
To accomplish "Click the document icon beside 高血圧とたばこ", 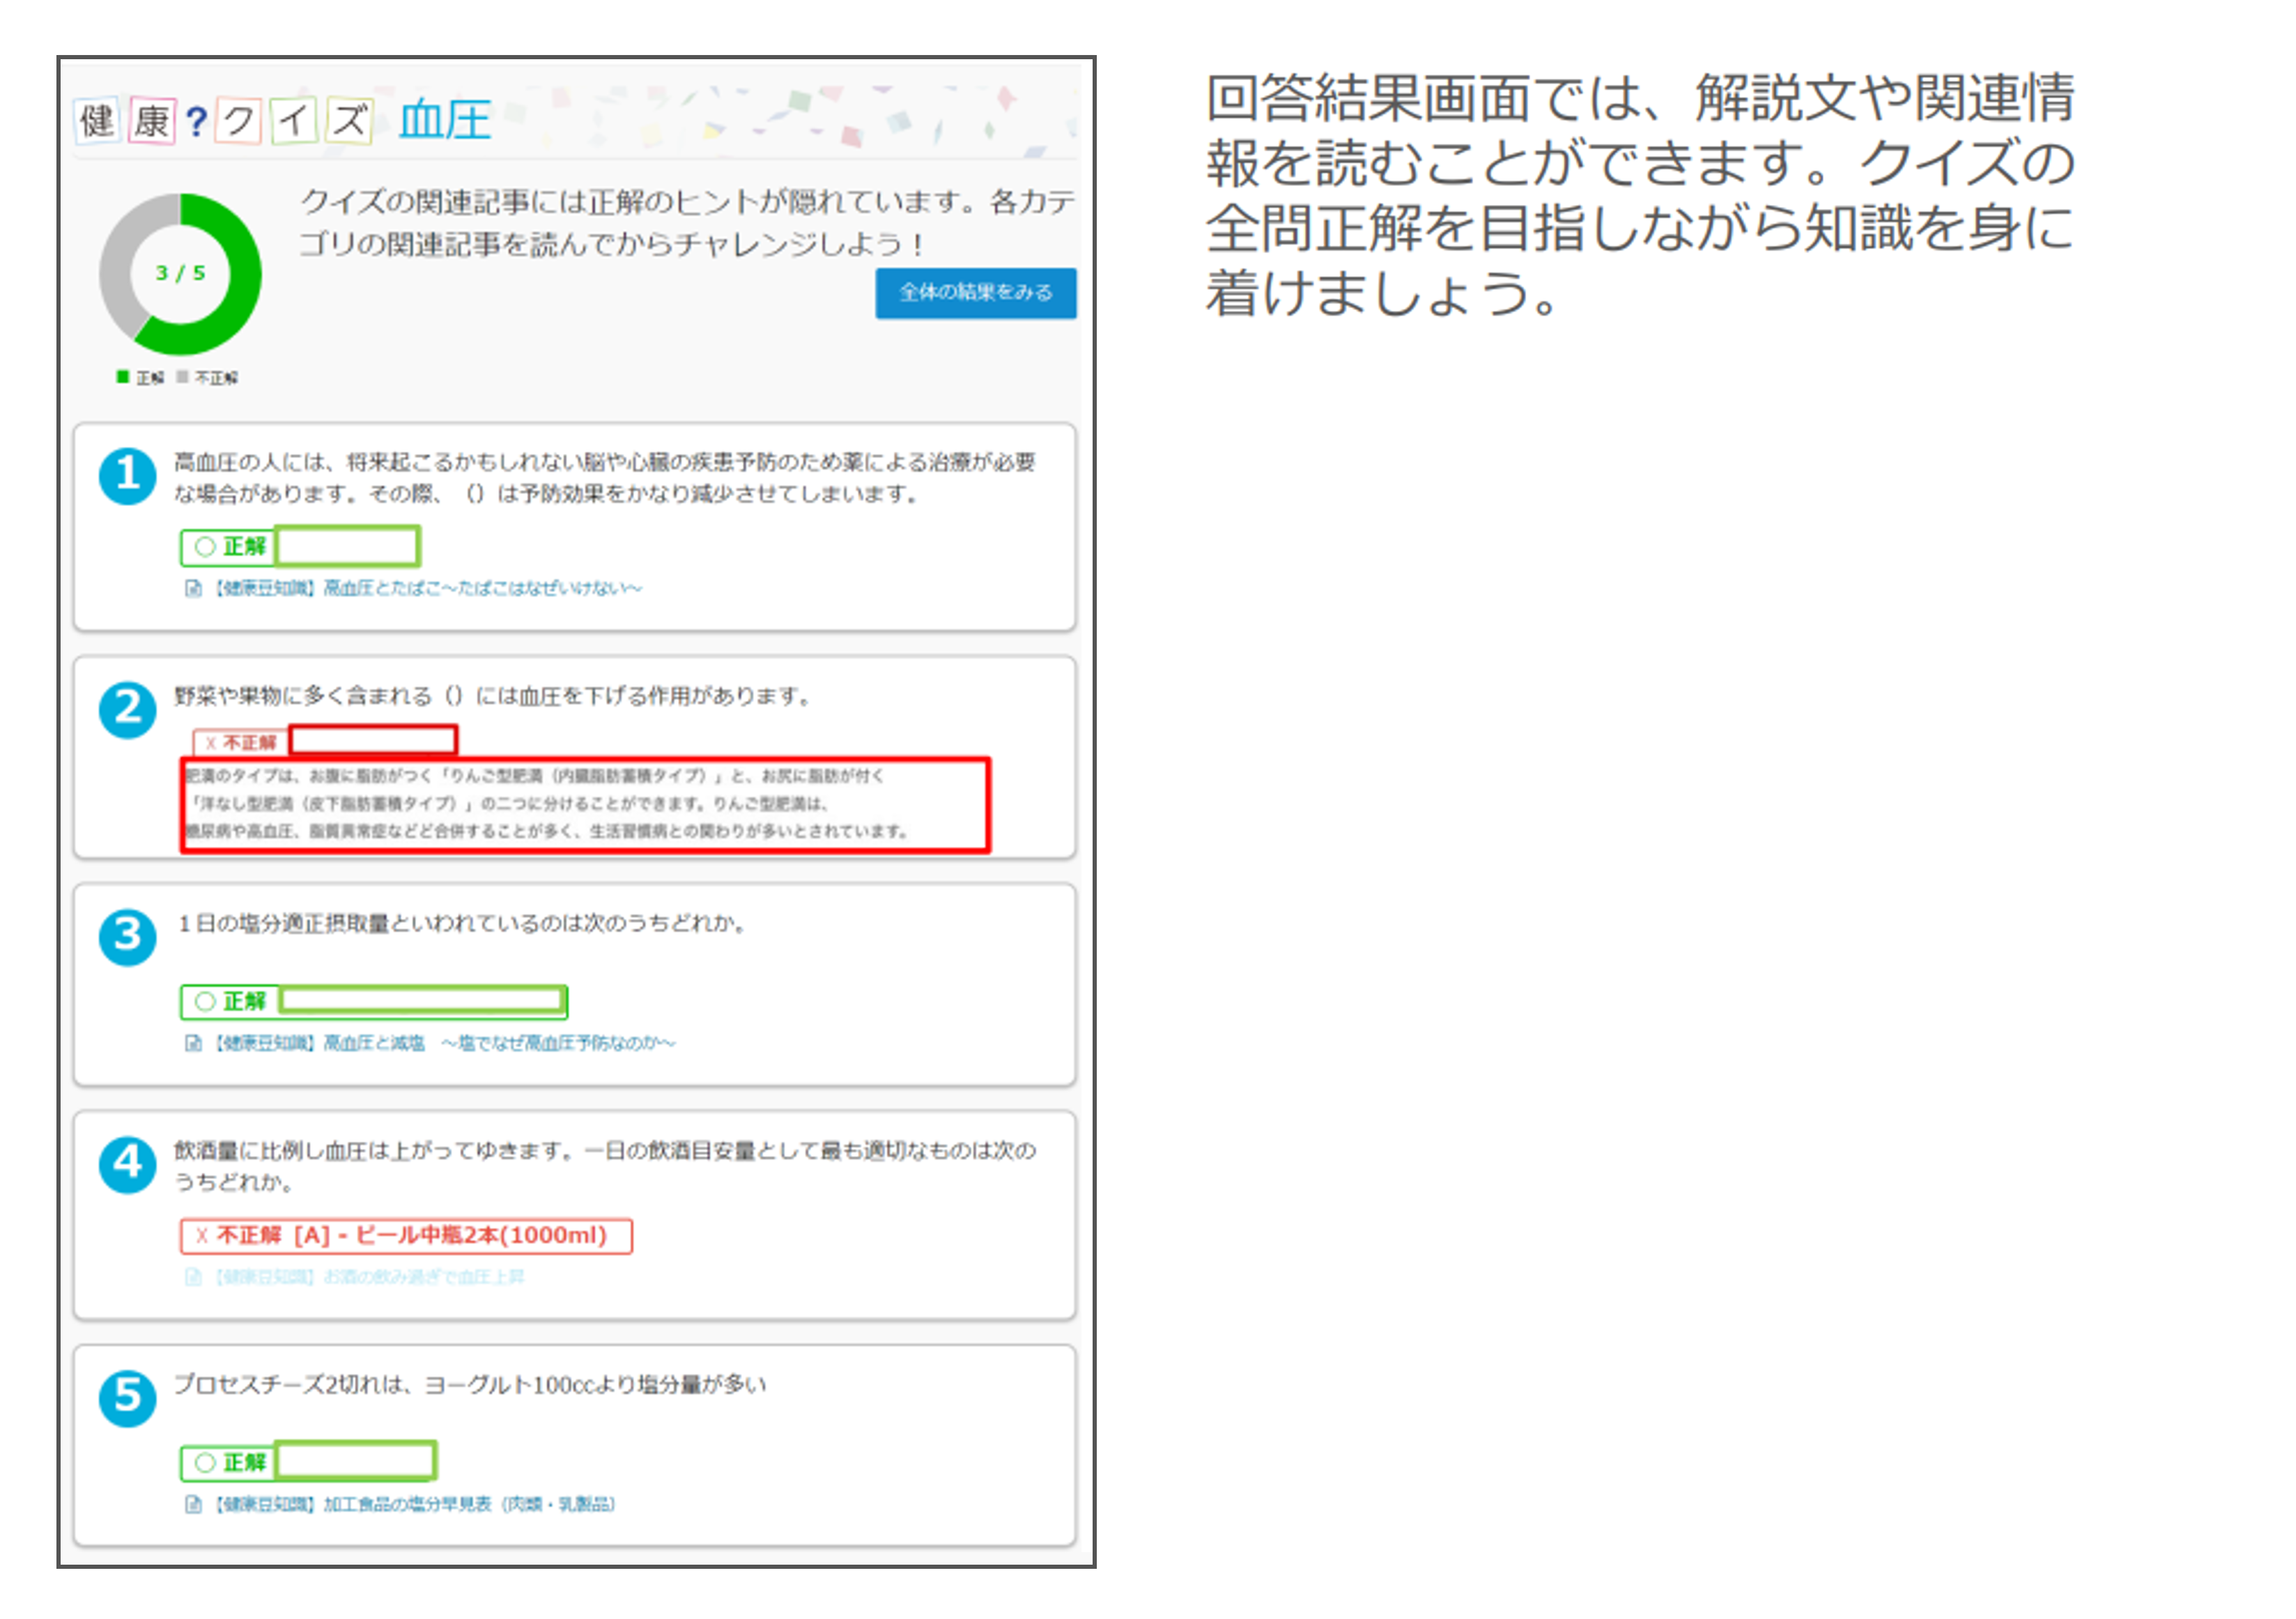I will point(193,588).
